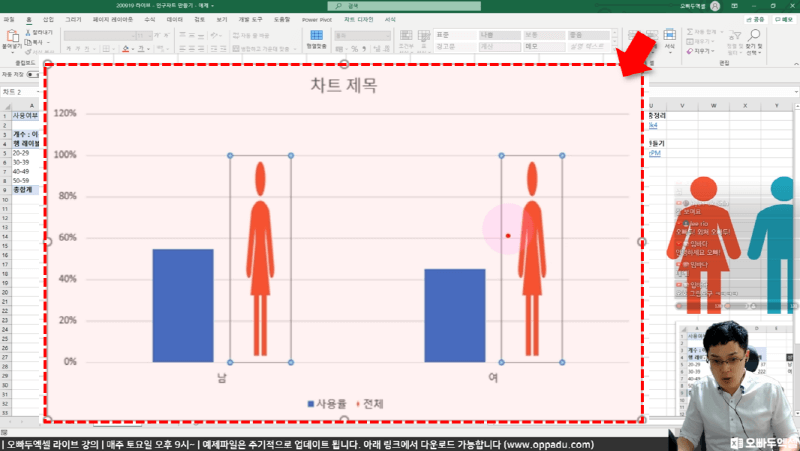Screen dimensions: 800x451
Task: Copy with the 복사 icon
Action: 28,42
